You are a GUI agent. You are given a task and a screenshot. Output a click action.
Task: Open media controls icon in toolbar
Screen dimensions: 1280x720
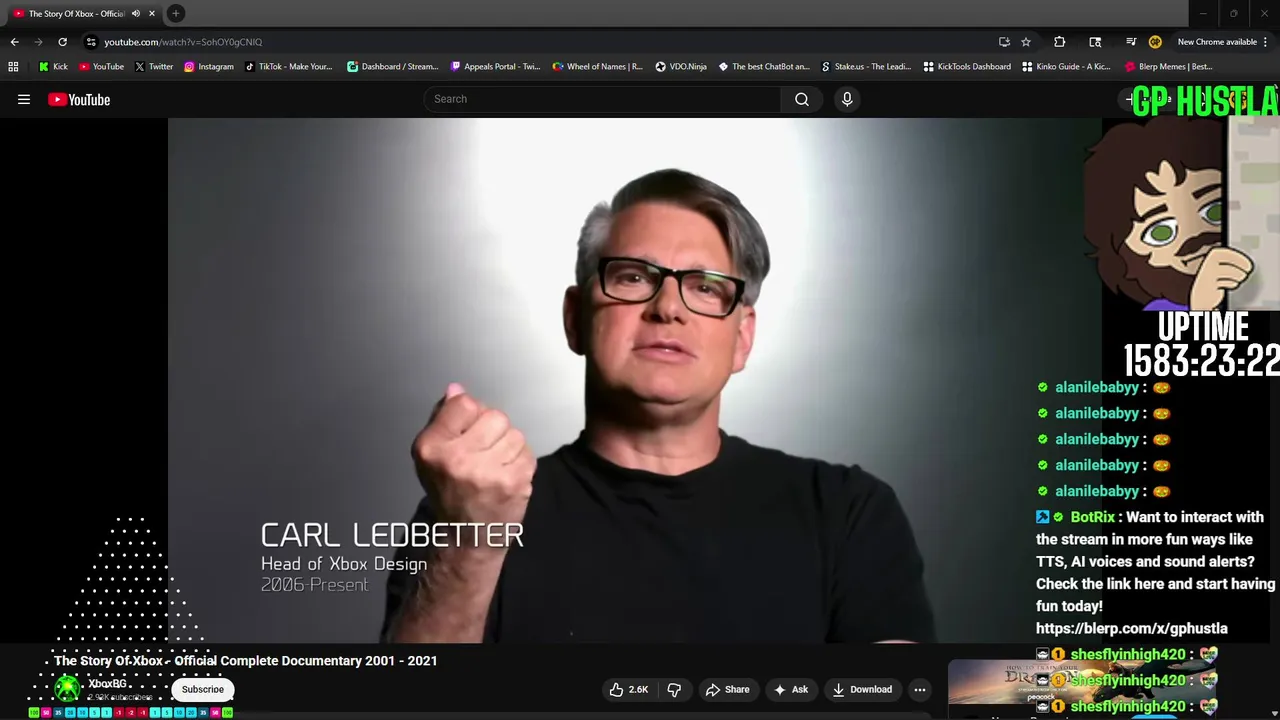1131,42
